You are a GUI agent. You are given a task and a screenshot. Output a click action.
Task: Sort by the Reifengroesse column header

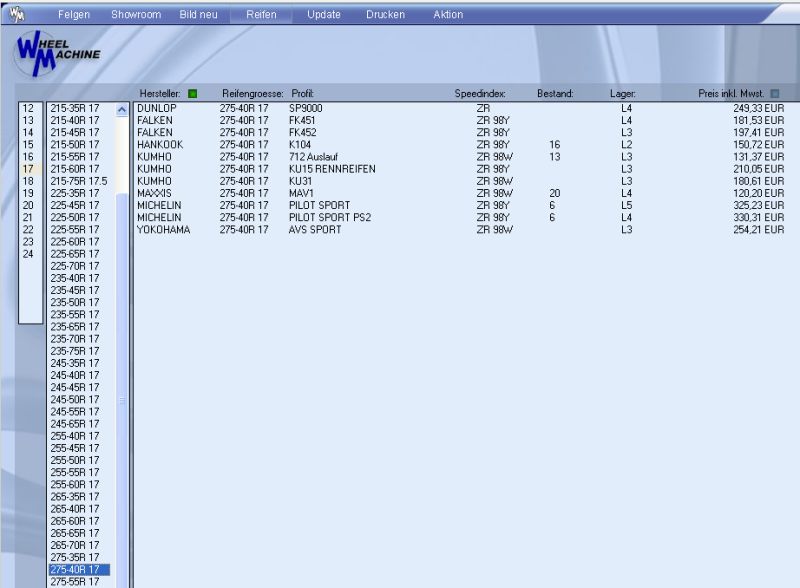point(253,93)
